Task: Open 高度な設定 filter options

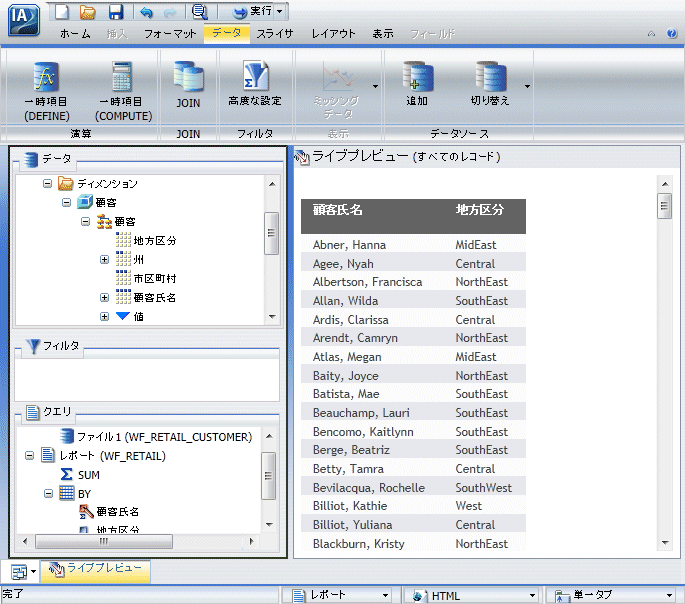Action: (x=255, y=84)
